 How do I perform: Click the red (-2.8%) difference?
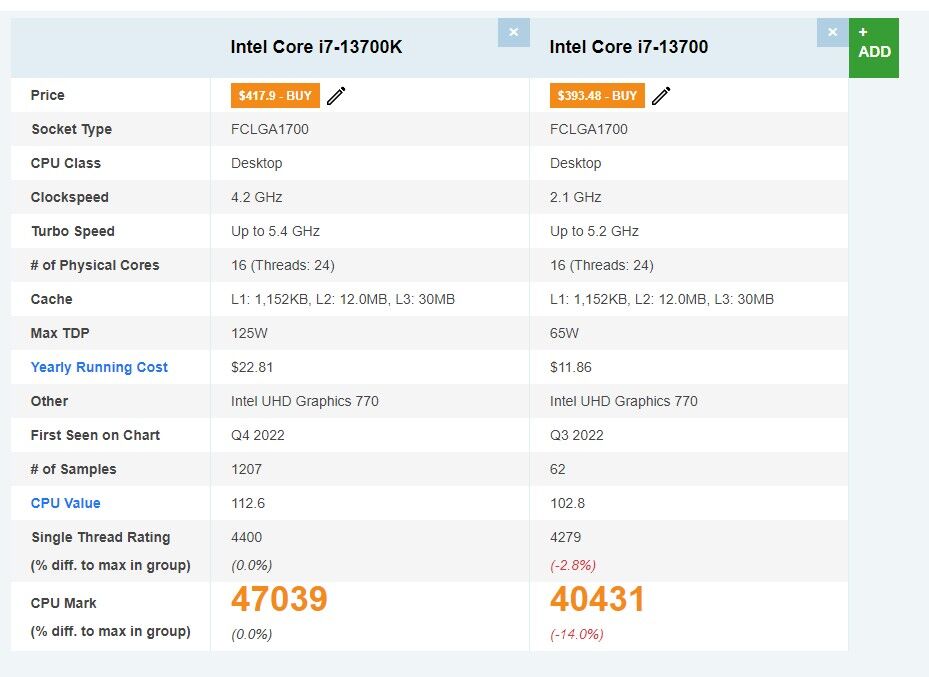click(x=573, y=565)
